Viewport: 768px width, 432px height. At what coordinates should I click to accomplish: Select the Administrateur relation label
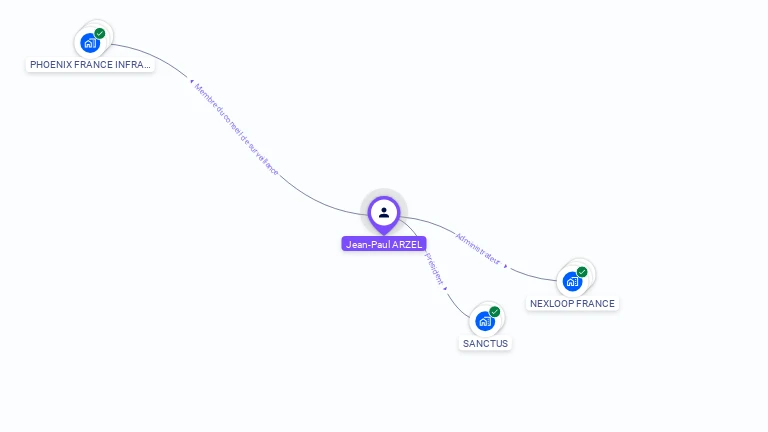tap(478, 249)
